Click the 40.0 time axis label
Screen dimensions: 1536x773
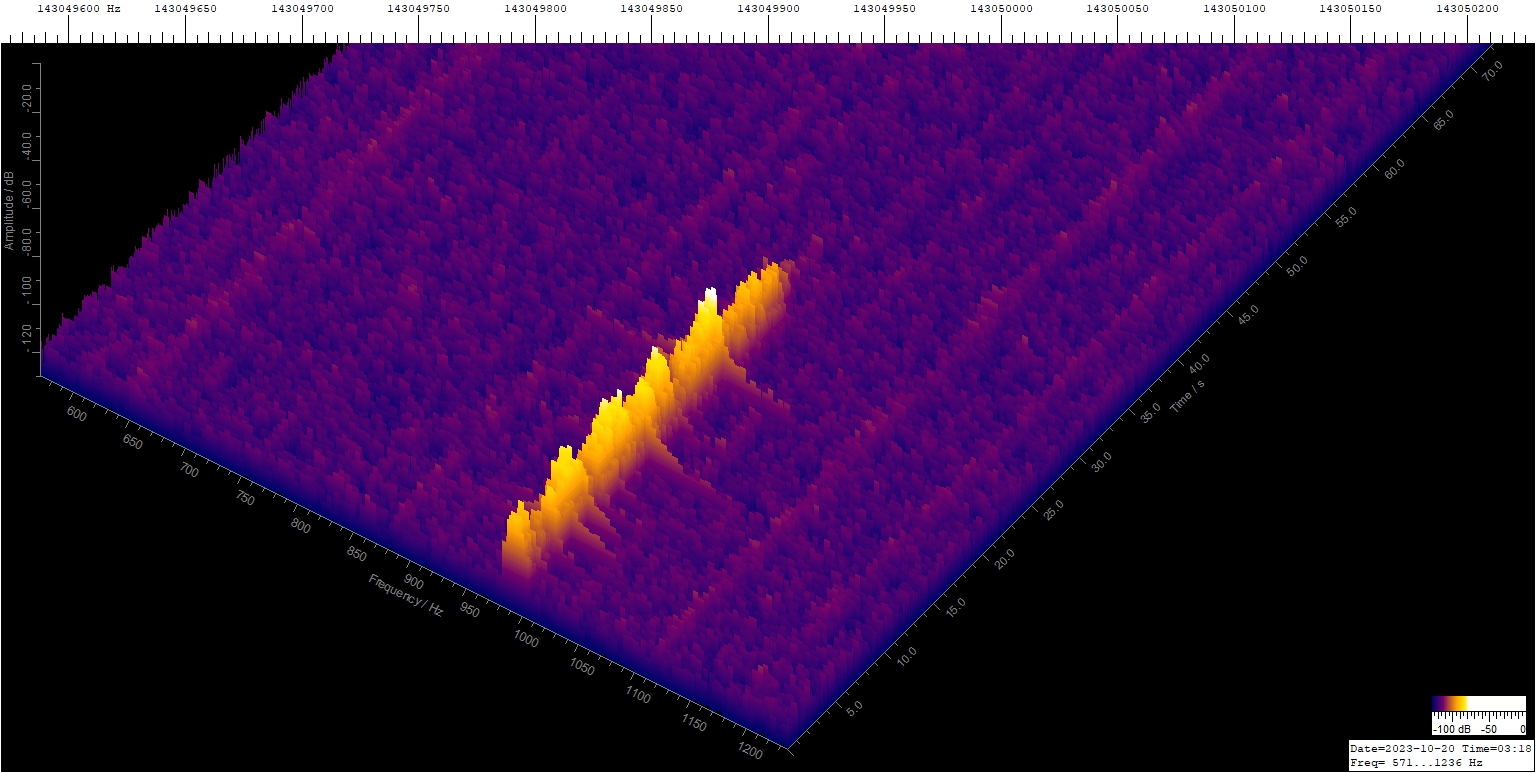click(1200, 362)
